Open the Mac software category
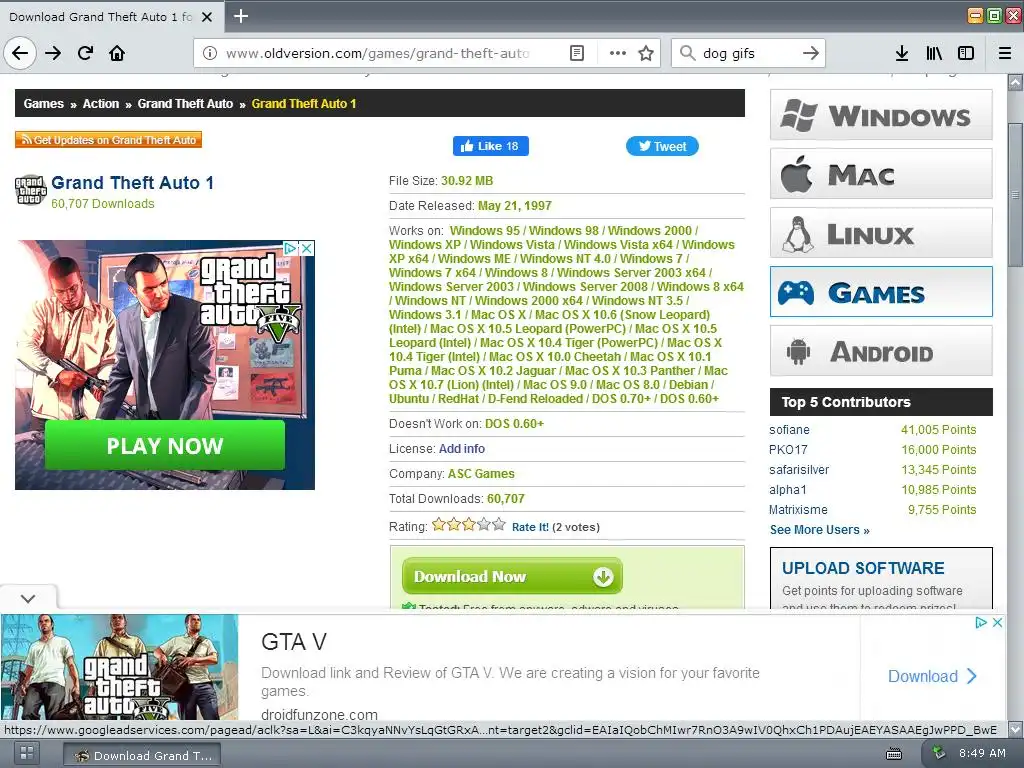Viewport: 1024px width, 768px height. [881, 174]
